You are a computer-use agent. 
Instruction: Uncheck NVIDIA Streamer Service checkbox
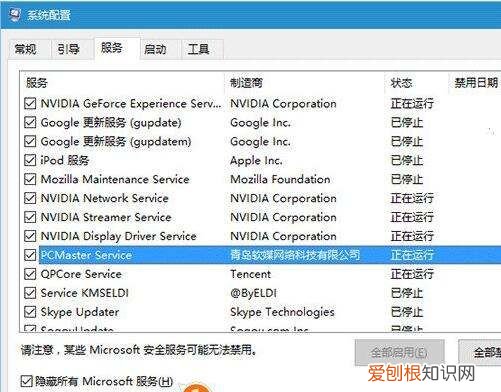[30, 217]
